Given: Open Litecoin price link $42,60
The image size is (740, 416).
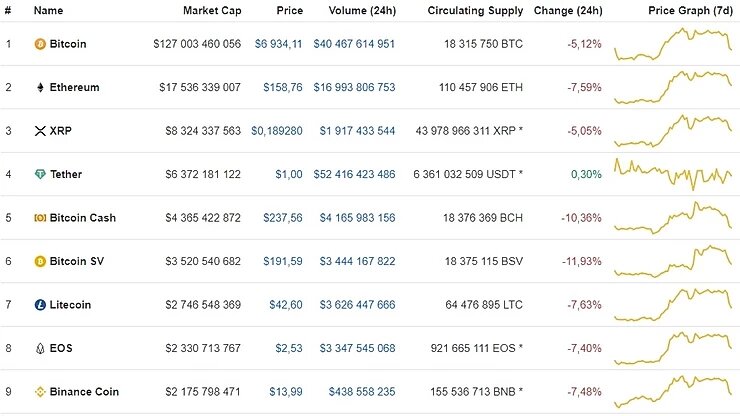Looking at the screenshot, I should [x=285, y=305].
